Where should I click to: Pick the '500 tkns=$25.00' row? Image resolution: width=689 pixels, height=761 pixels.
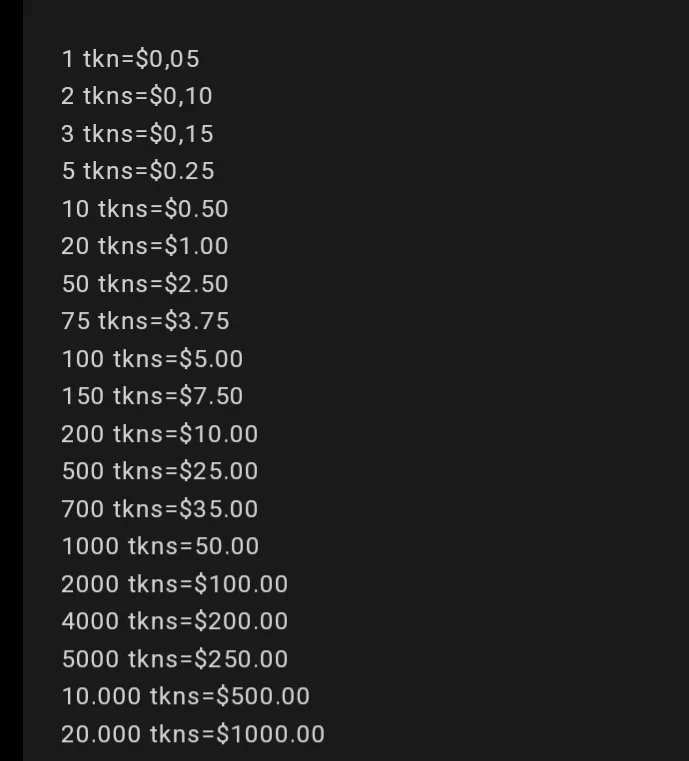(160, 471)
